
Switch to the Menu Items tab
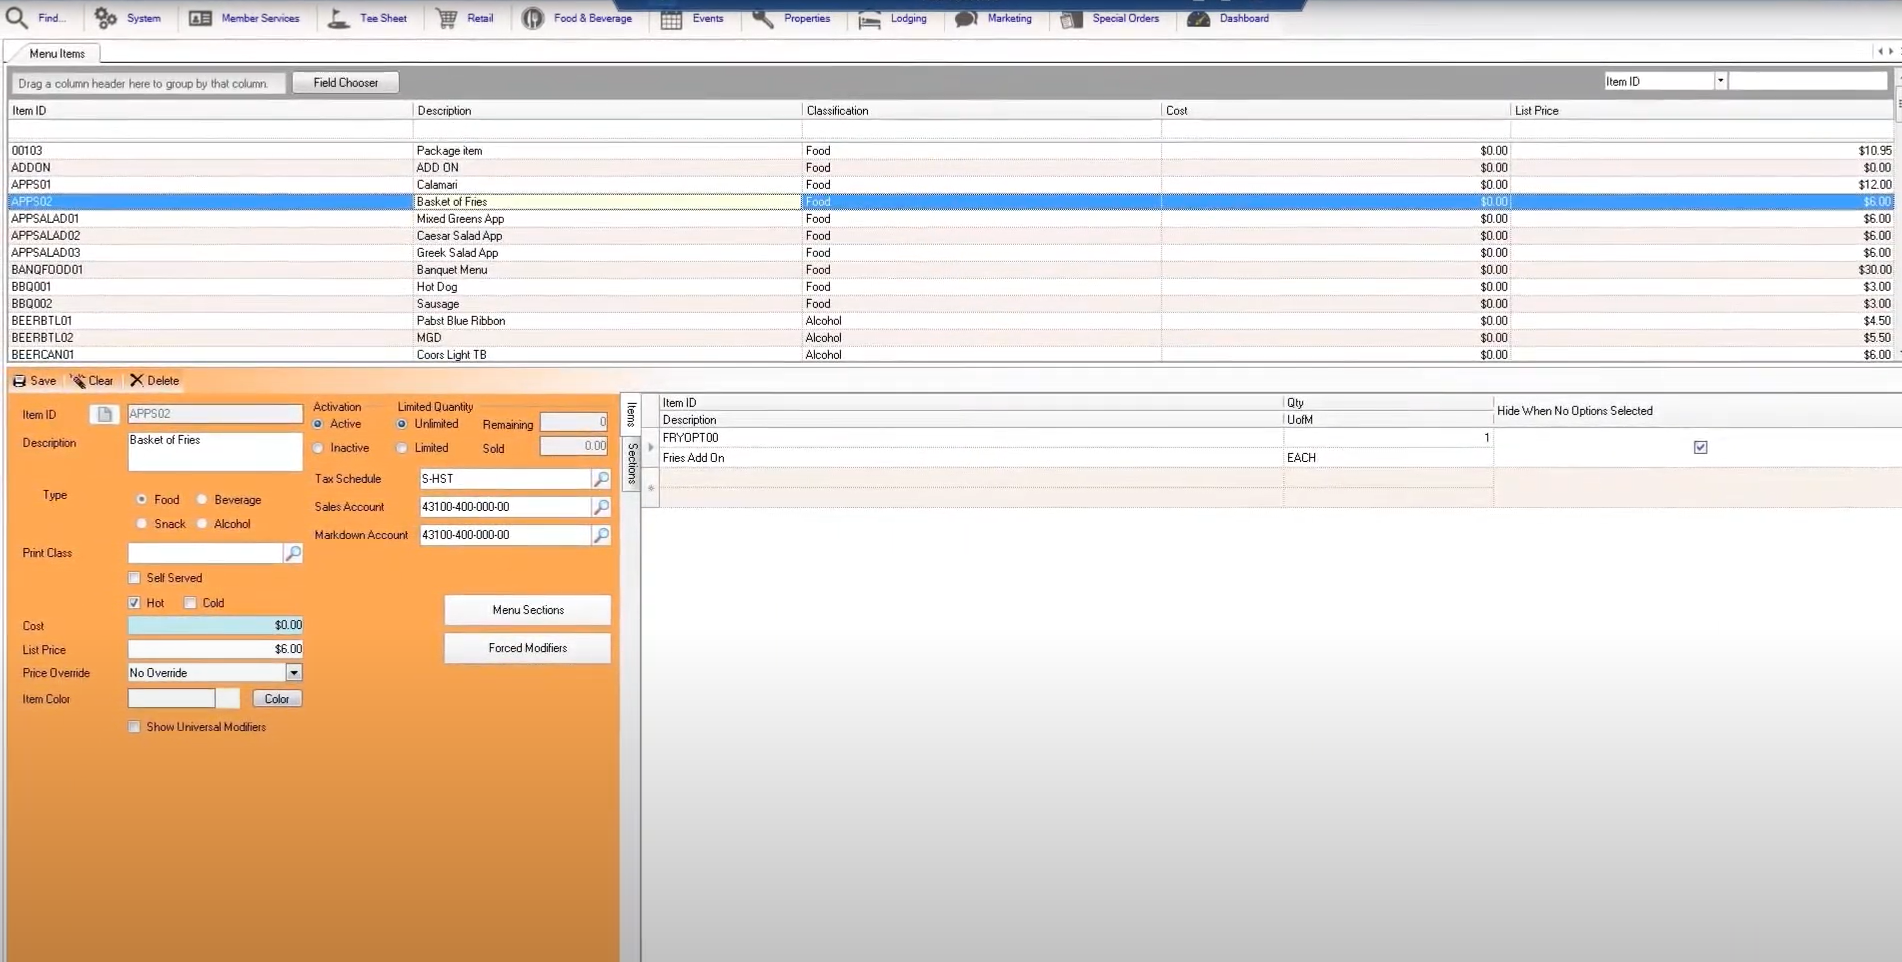(x=55, y=53)
